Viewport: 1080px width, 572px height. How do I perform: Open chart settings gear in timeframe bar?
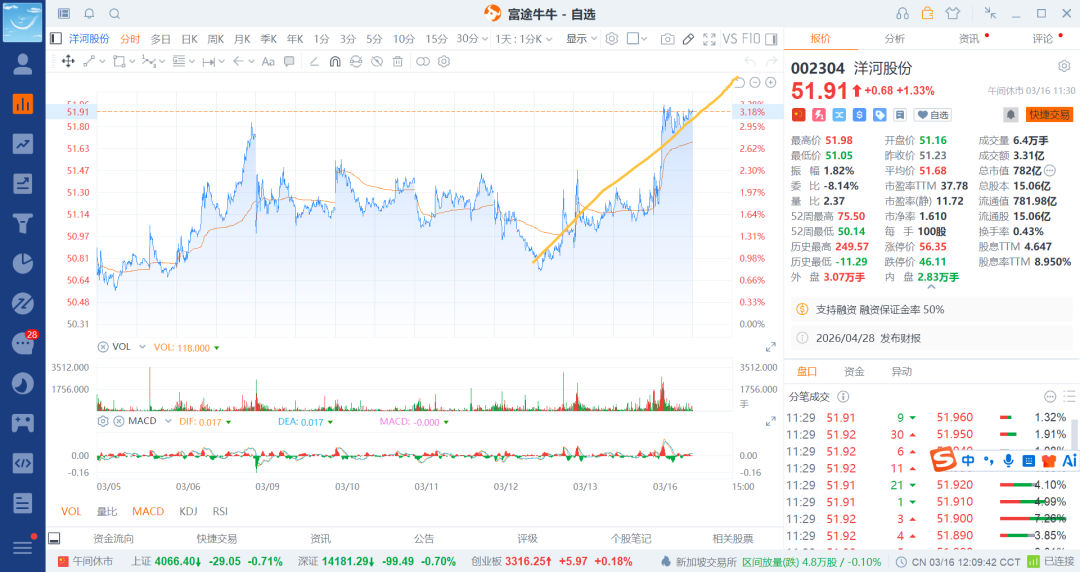click(x=612, y=39)
